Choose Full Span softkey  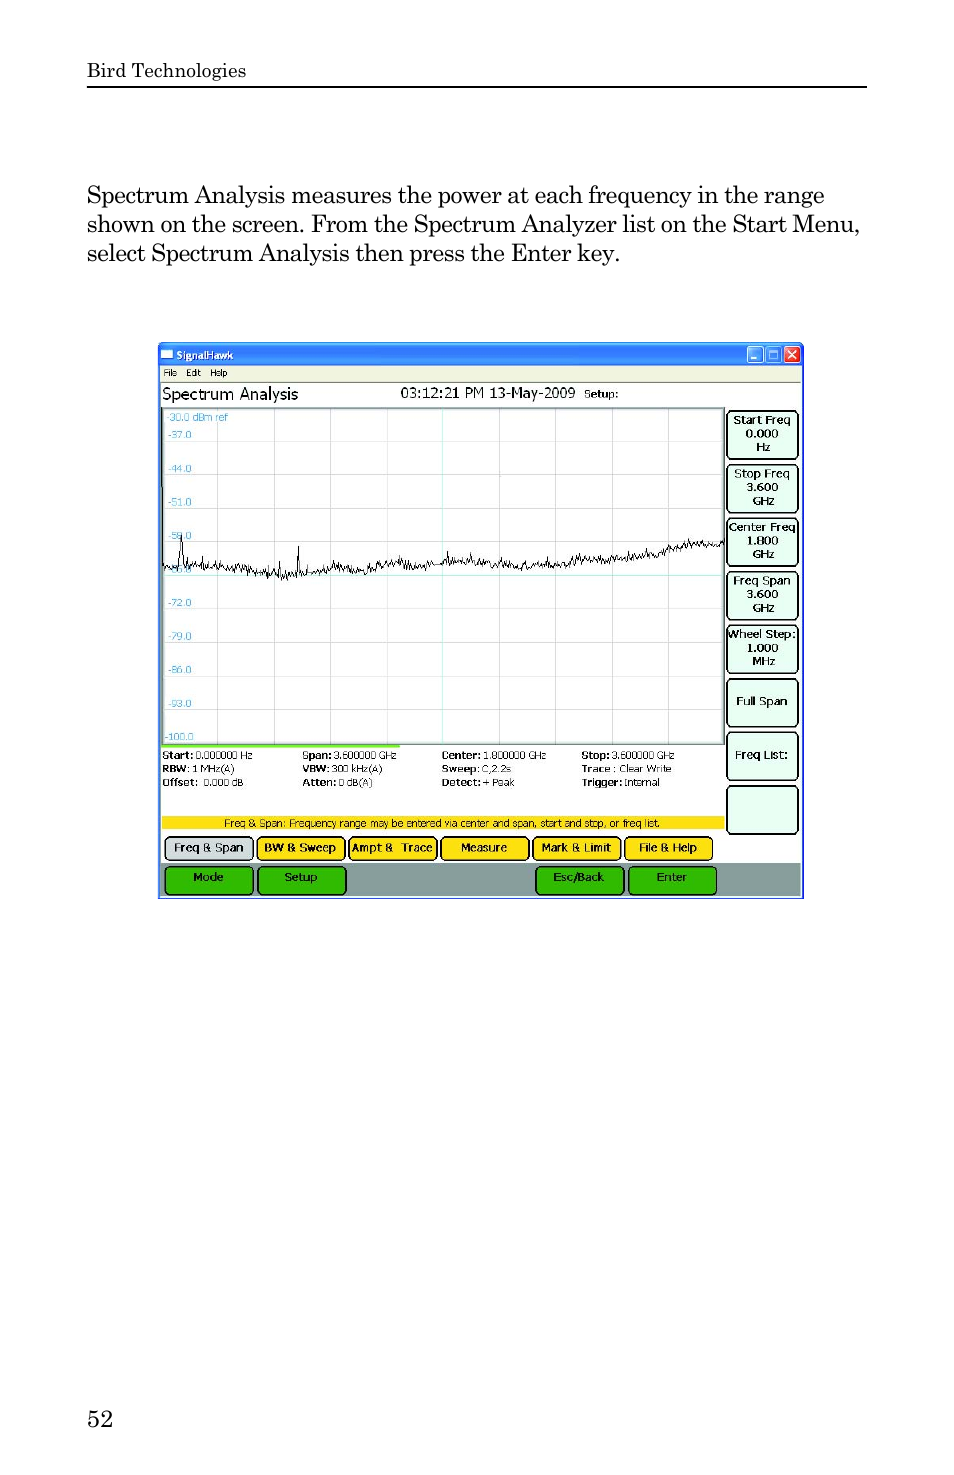click(762, 702)
